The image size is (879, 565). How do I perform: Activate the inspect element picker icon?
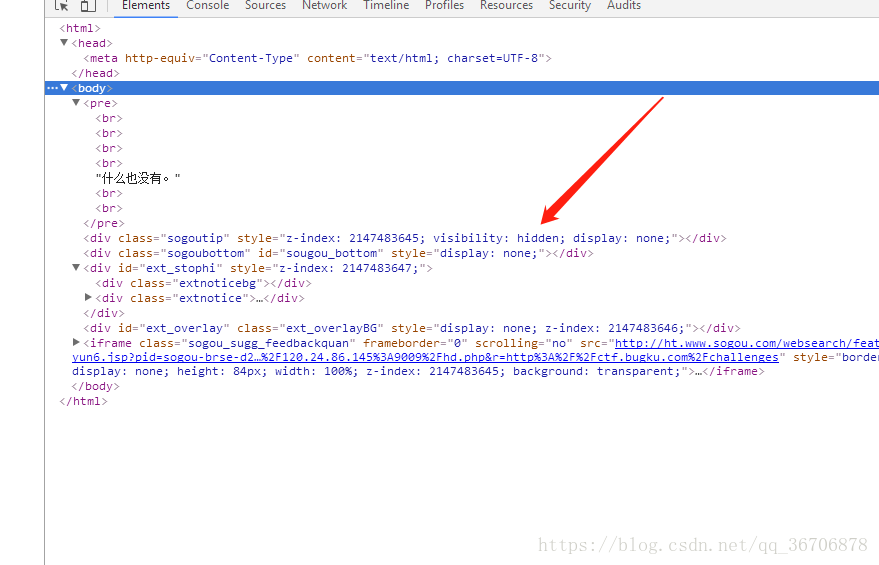61,6
